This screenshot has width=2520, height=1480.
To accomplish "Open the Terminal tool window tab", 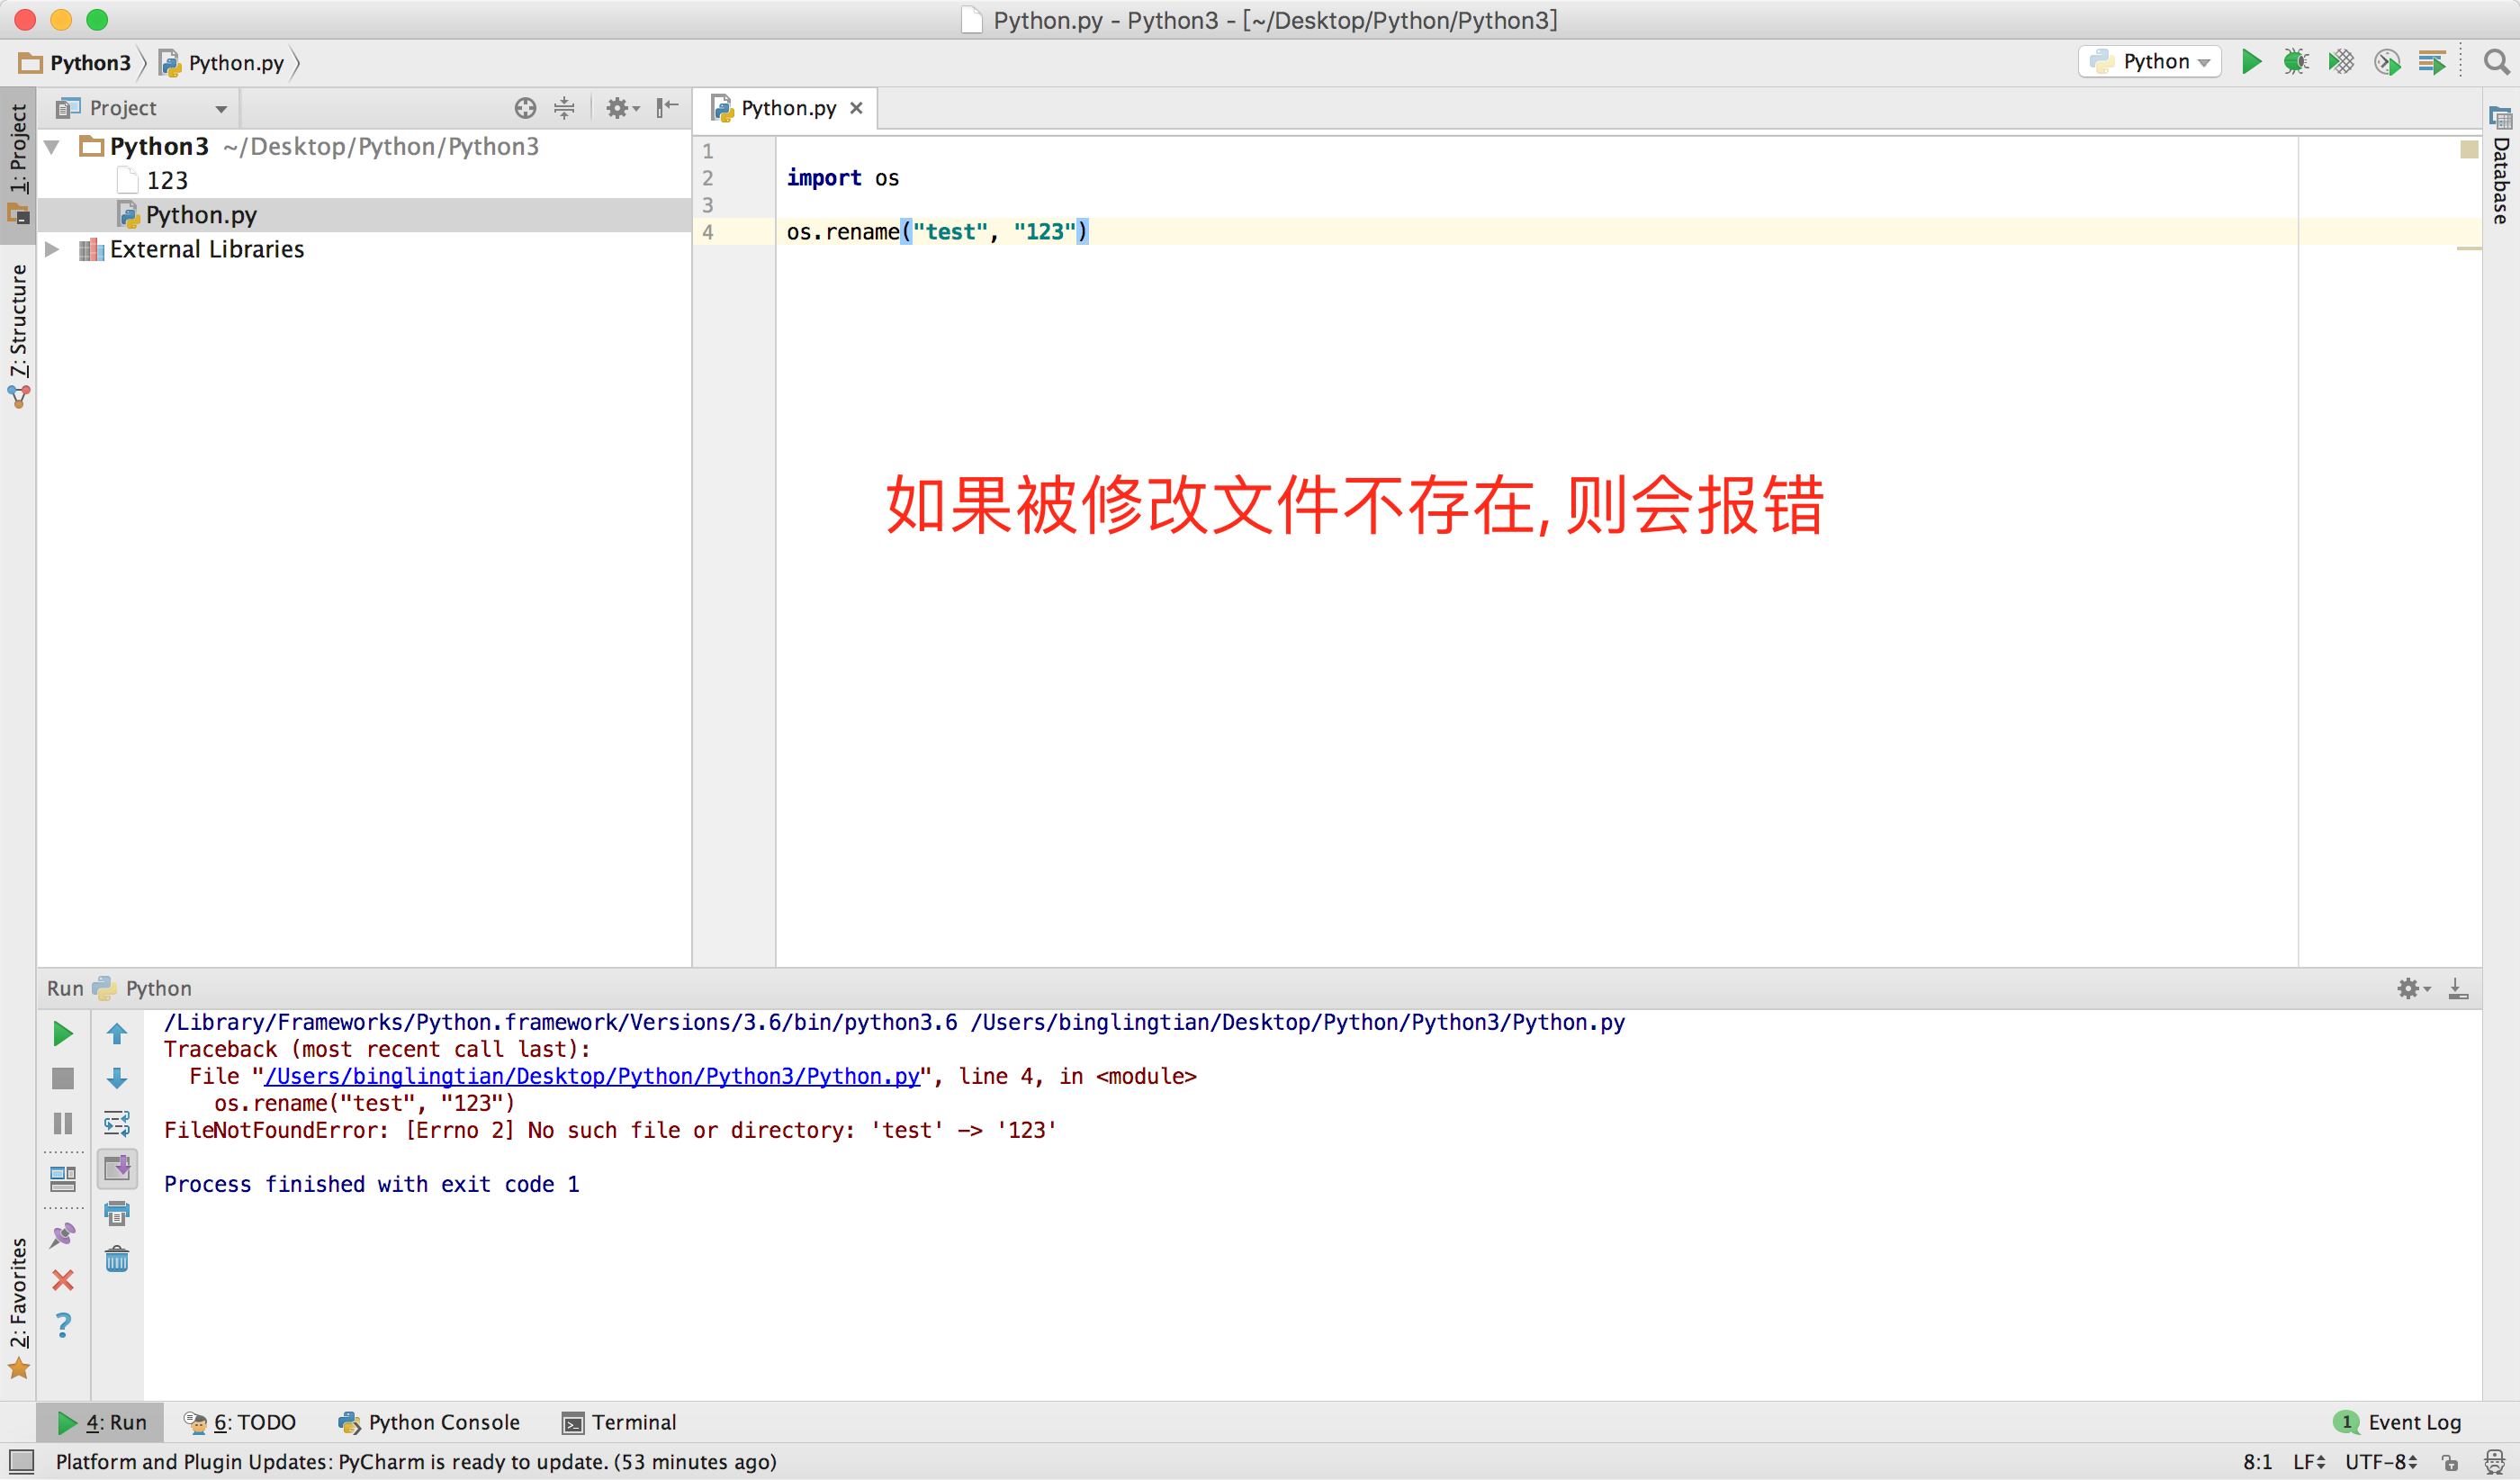I will [619, 1422].
